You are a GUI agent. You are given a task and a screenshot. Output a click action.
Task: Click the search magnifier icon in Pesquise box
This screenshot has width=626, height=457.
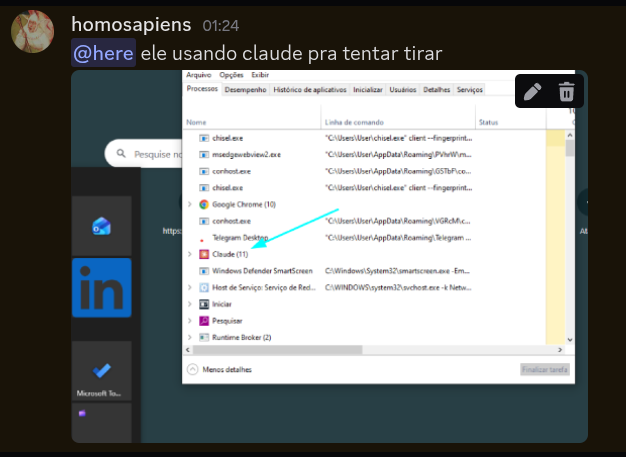point(121,153)
